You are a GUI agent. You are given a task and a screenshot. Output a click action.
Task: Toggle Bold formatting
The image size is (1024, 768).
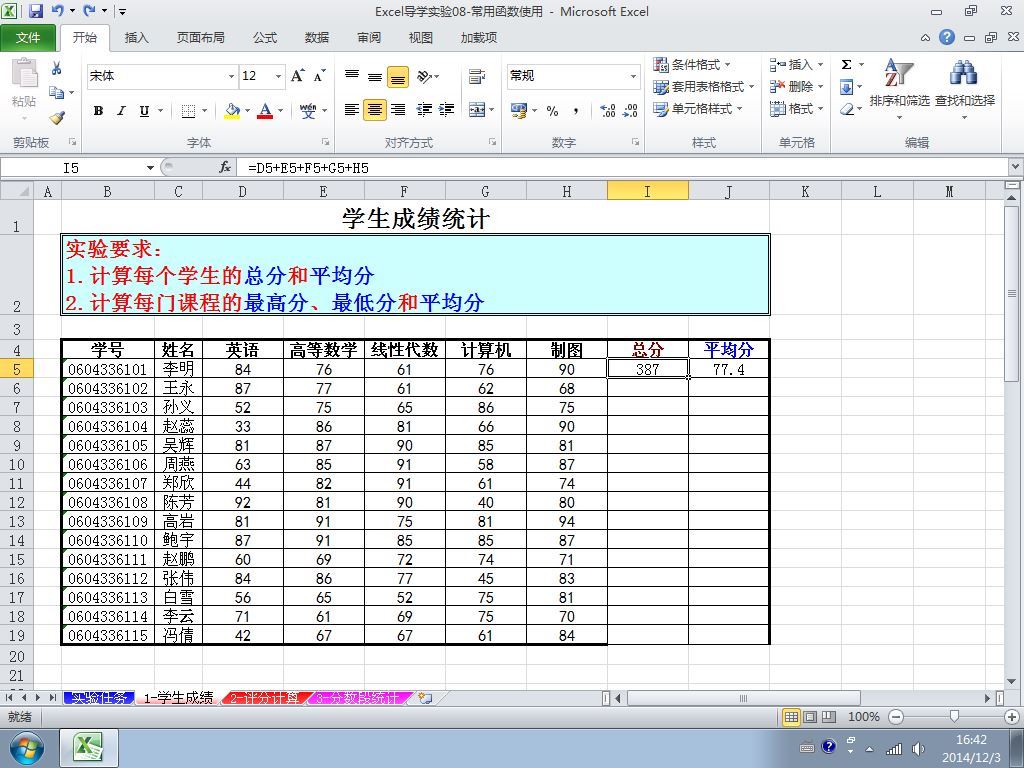click(99, 110)
